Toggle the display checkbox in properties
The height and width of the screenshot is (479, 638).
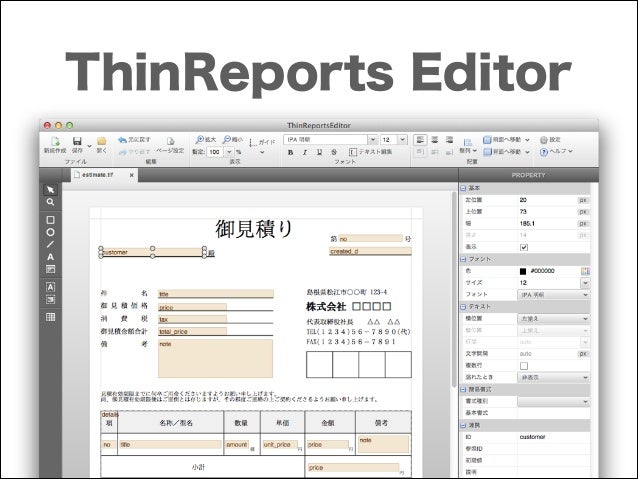(524, 247)
